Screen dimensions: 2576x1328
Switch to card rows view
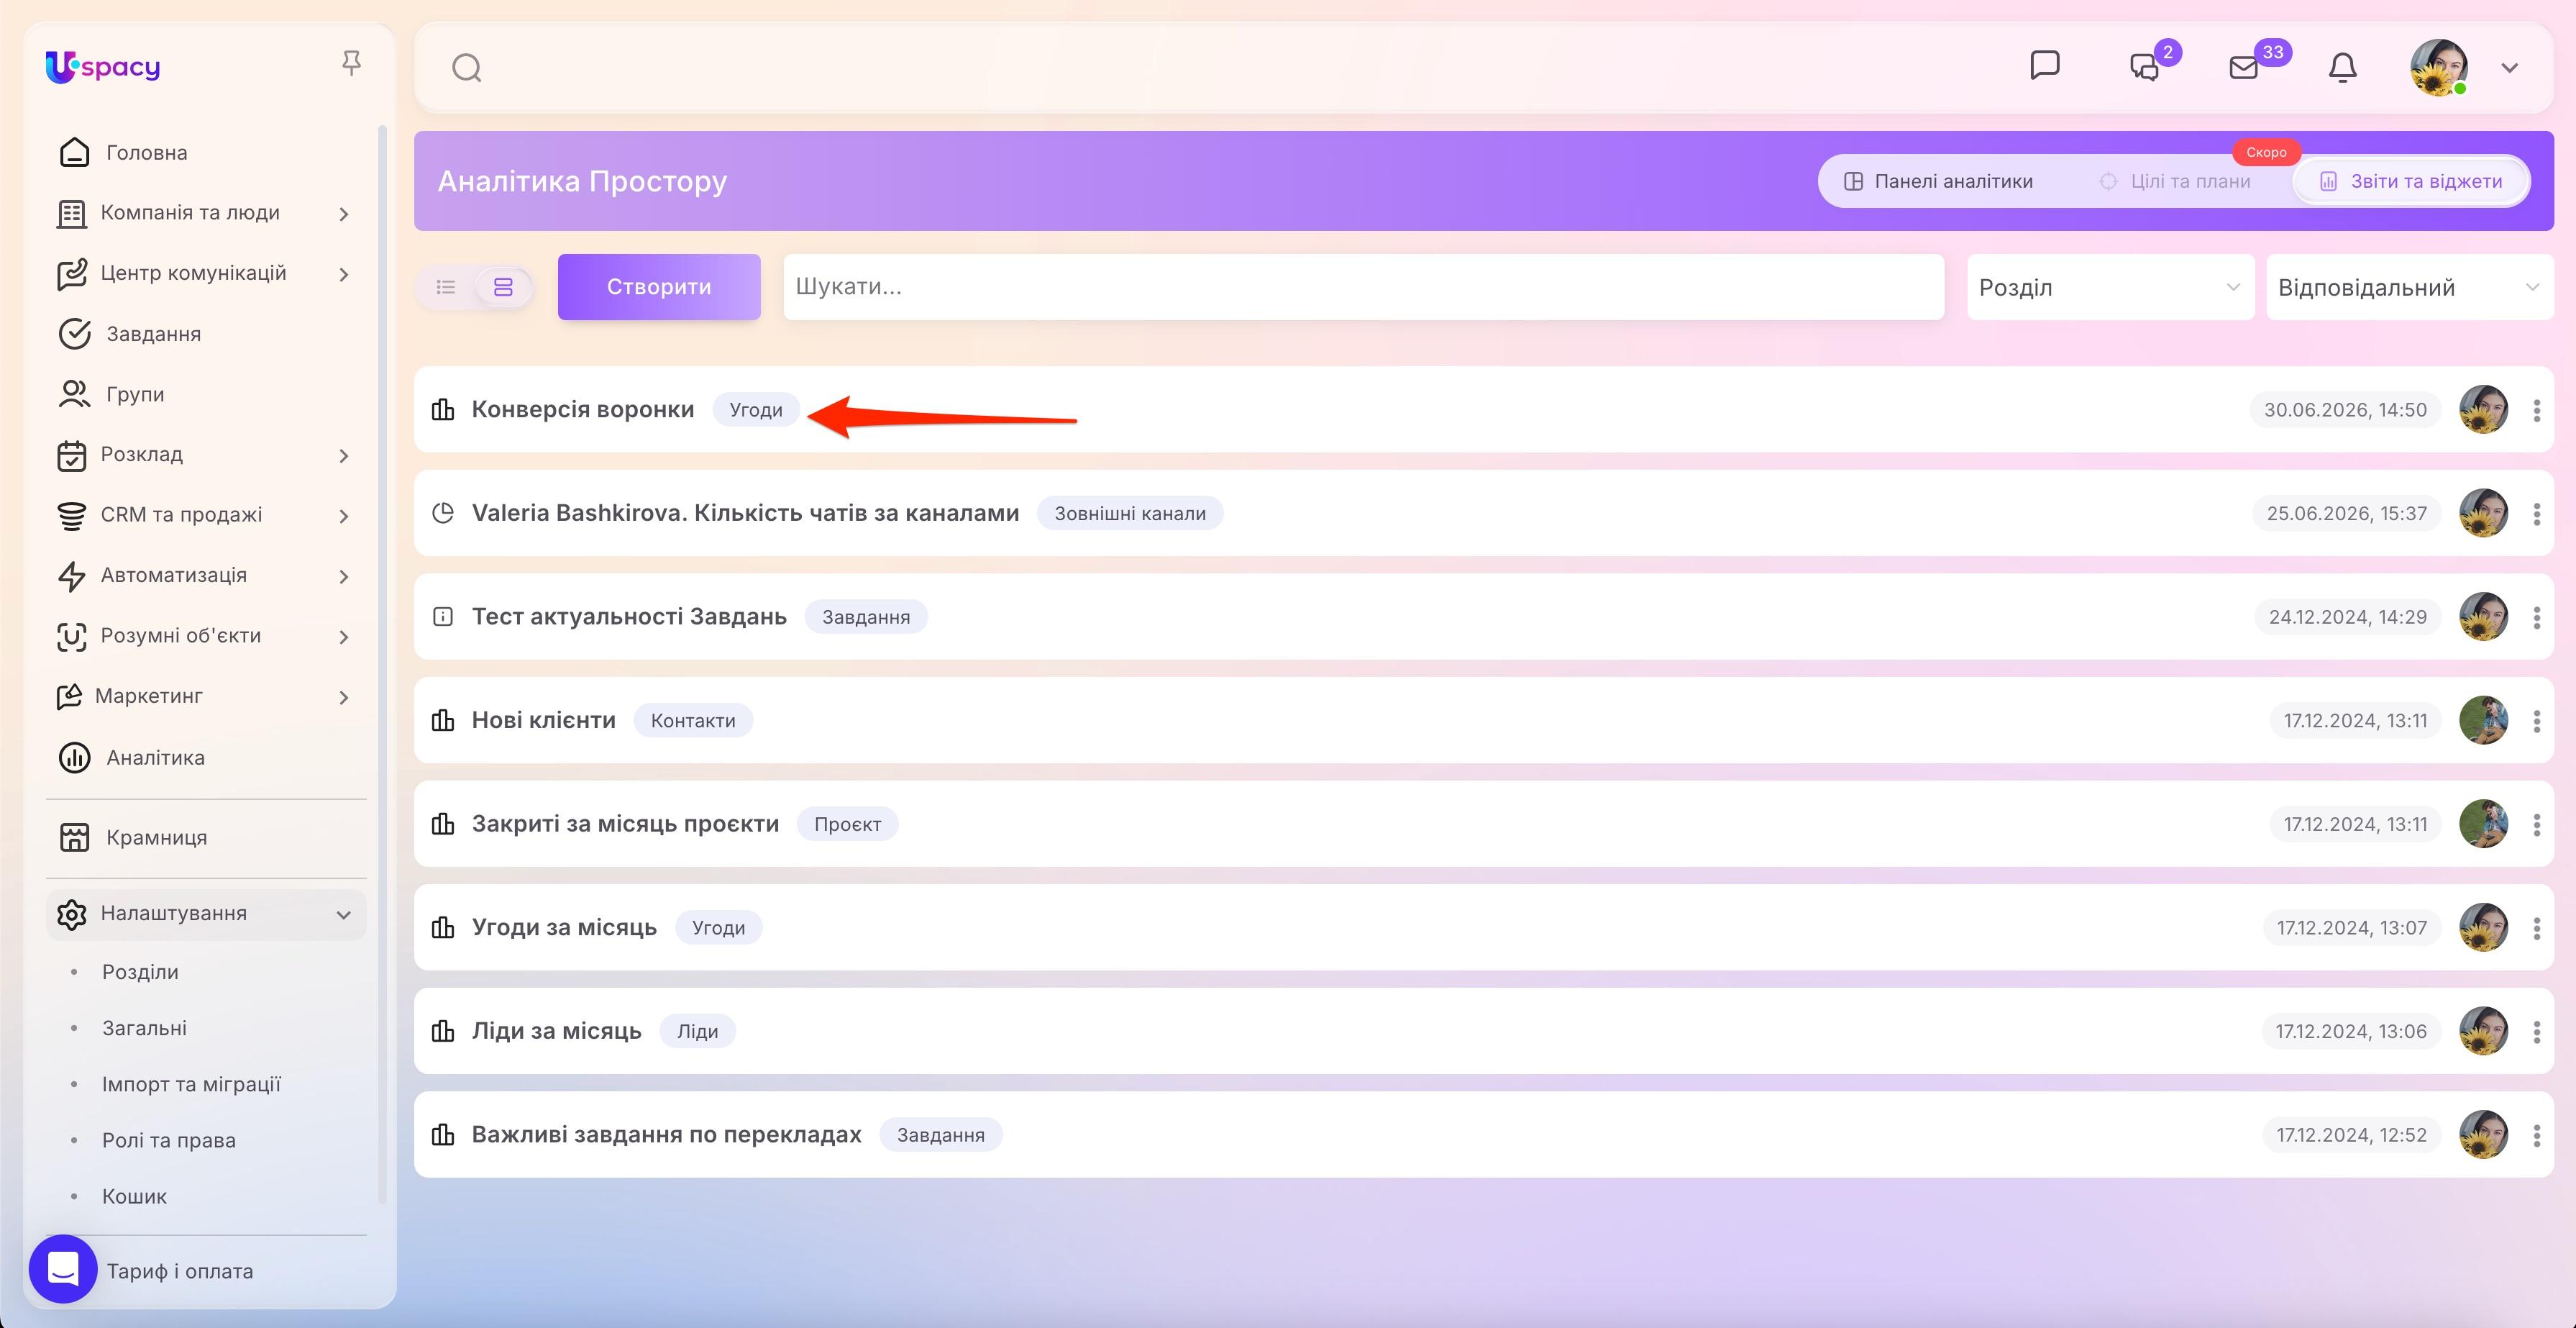click(503, 287)
